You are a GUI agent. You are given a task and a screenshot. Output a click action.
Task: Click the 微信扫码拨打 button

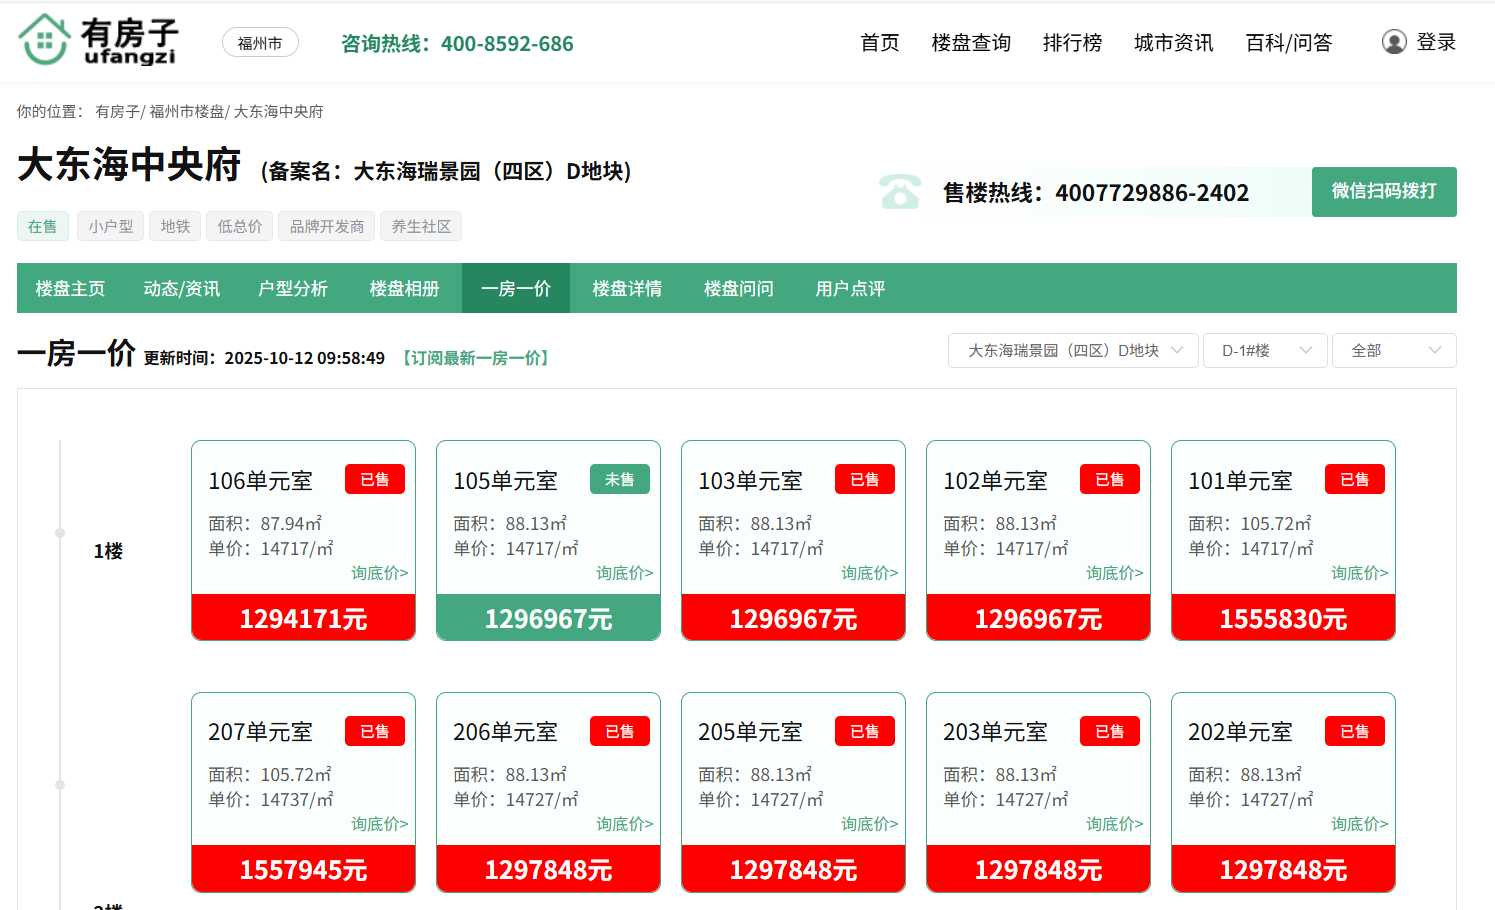[x=1383, y=191]
